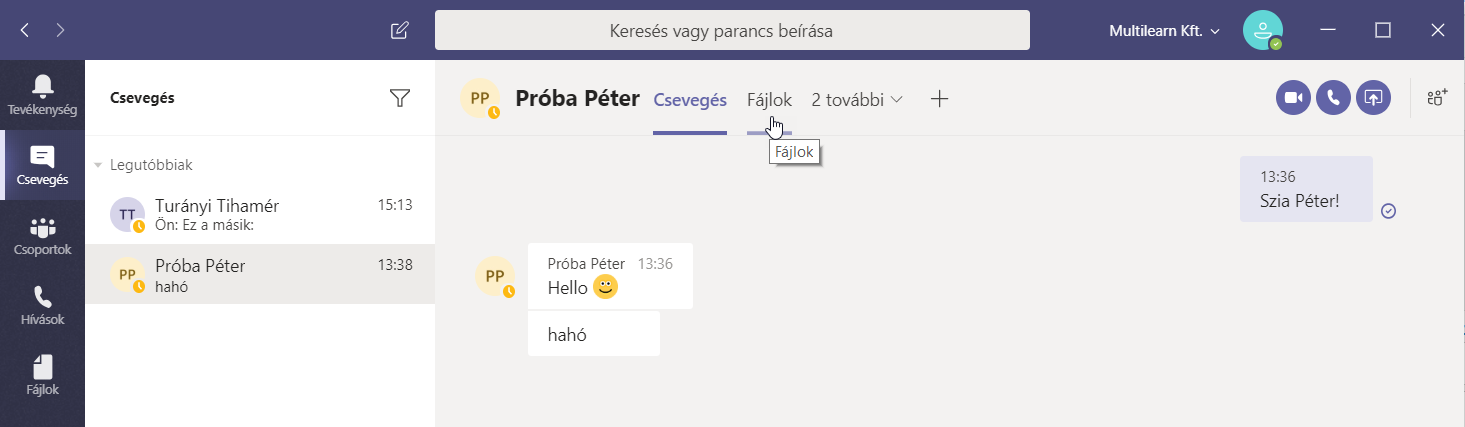Add a new tab with the plus button
Screen dimensions: 1465x427
coord(939,99)
